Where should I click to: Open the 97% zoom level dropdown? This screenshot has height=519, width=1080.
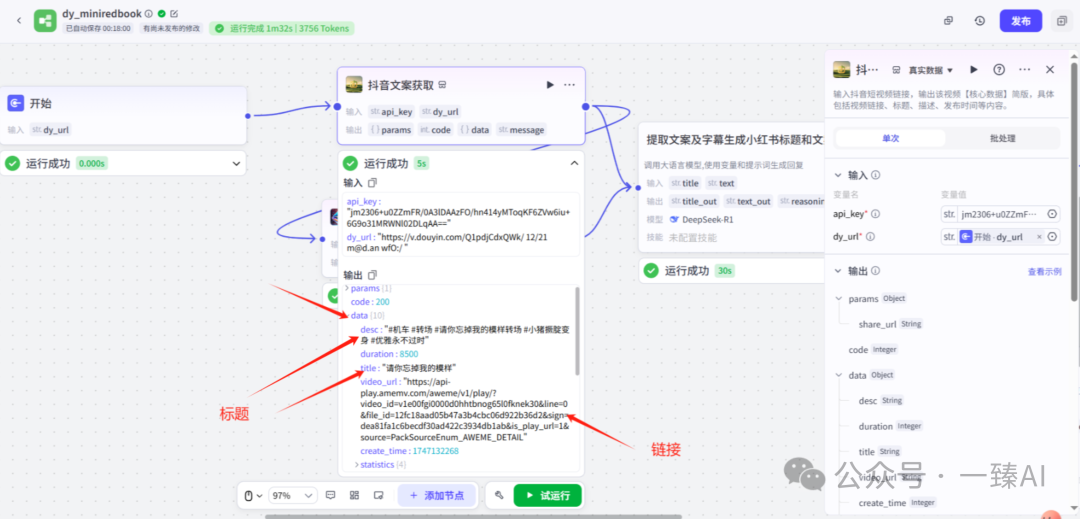coord(293,495)
